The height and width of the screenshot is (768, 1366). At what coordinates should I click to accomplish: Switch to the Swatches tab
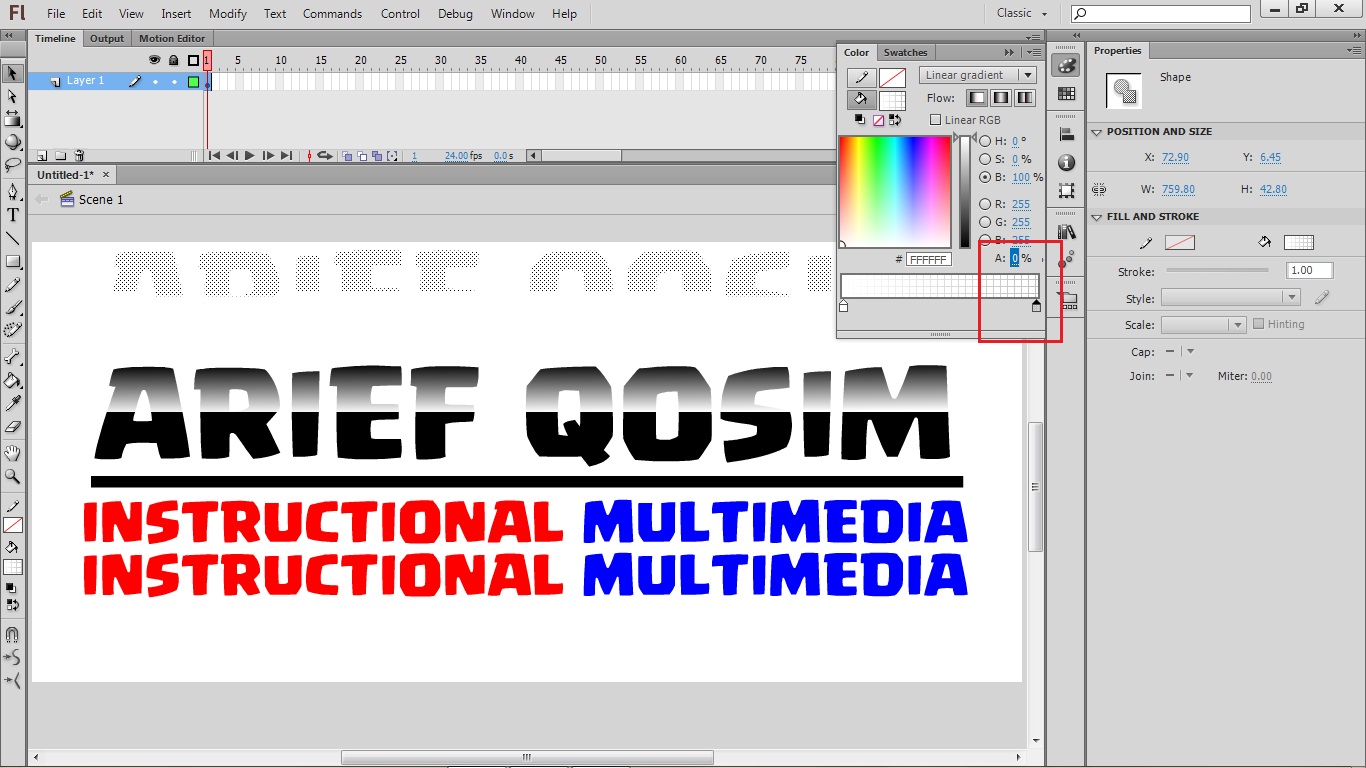[905, 53]
